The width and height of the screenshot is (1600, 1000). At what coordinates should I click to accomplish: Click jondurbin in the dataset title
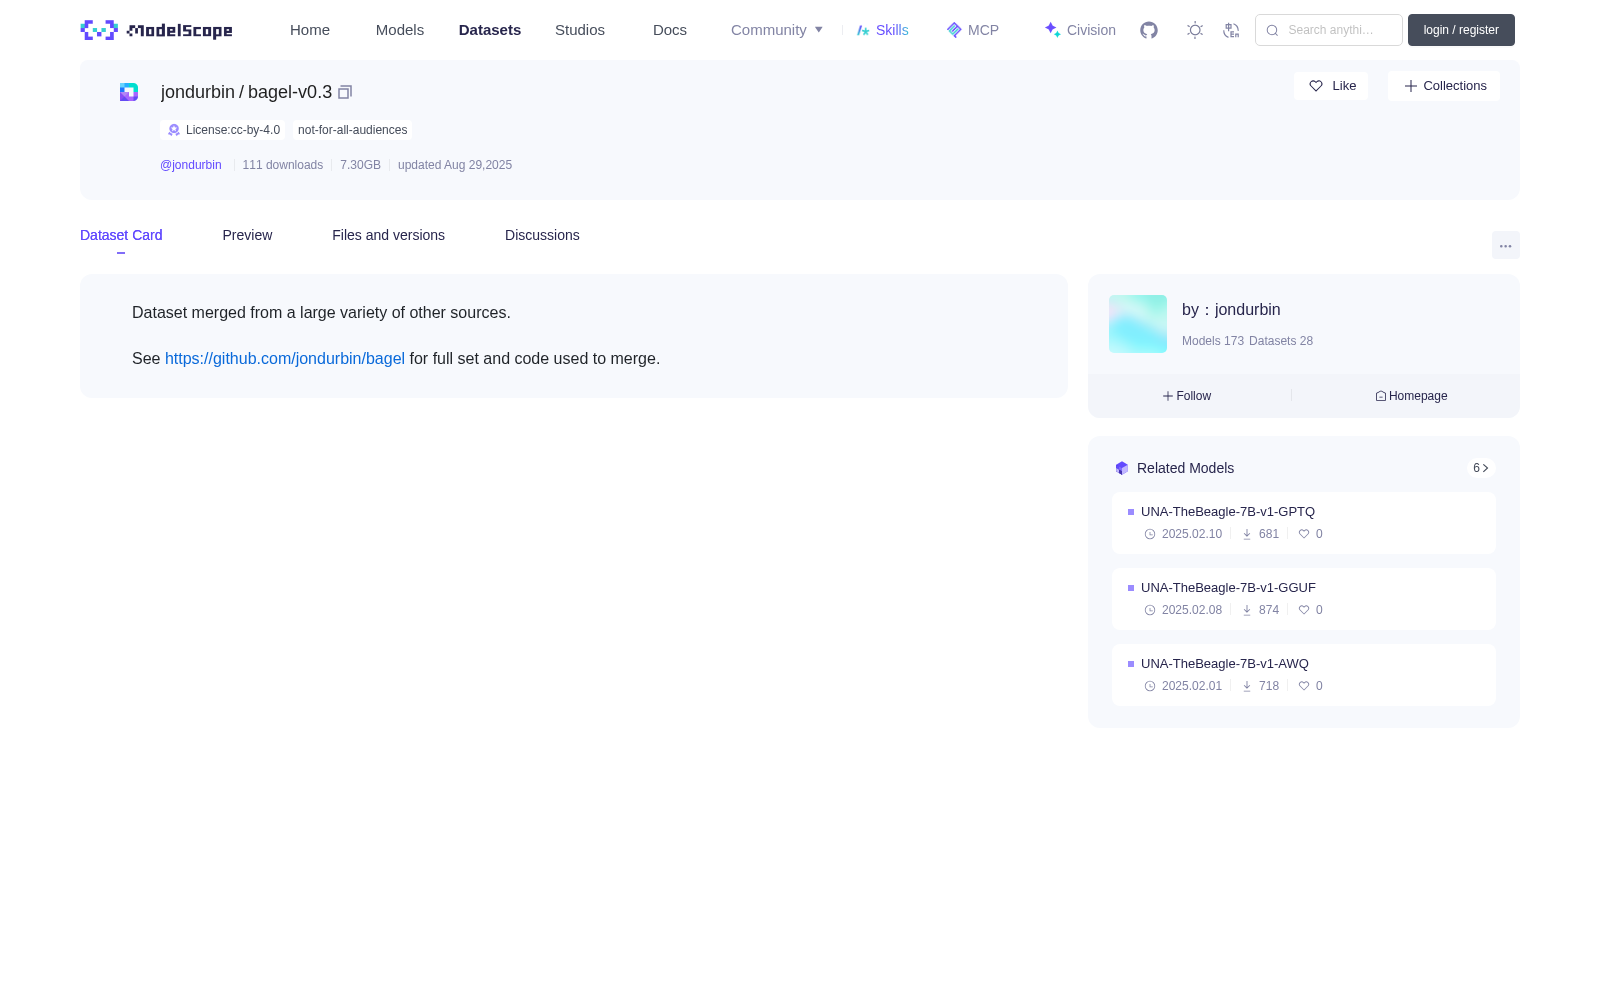click(198, 92)
